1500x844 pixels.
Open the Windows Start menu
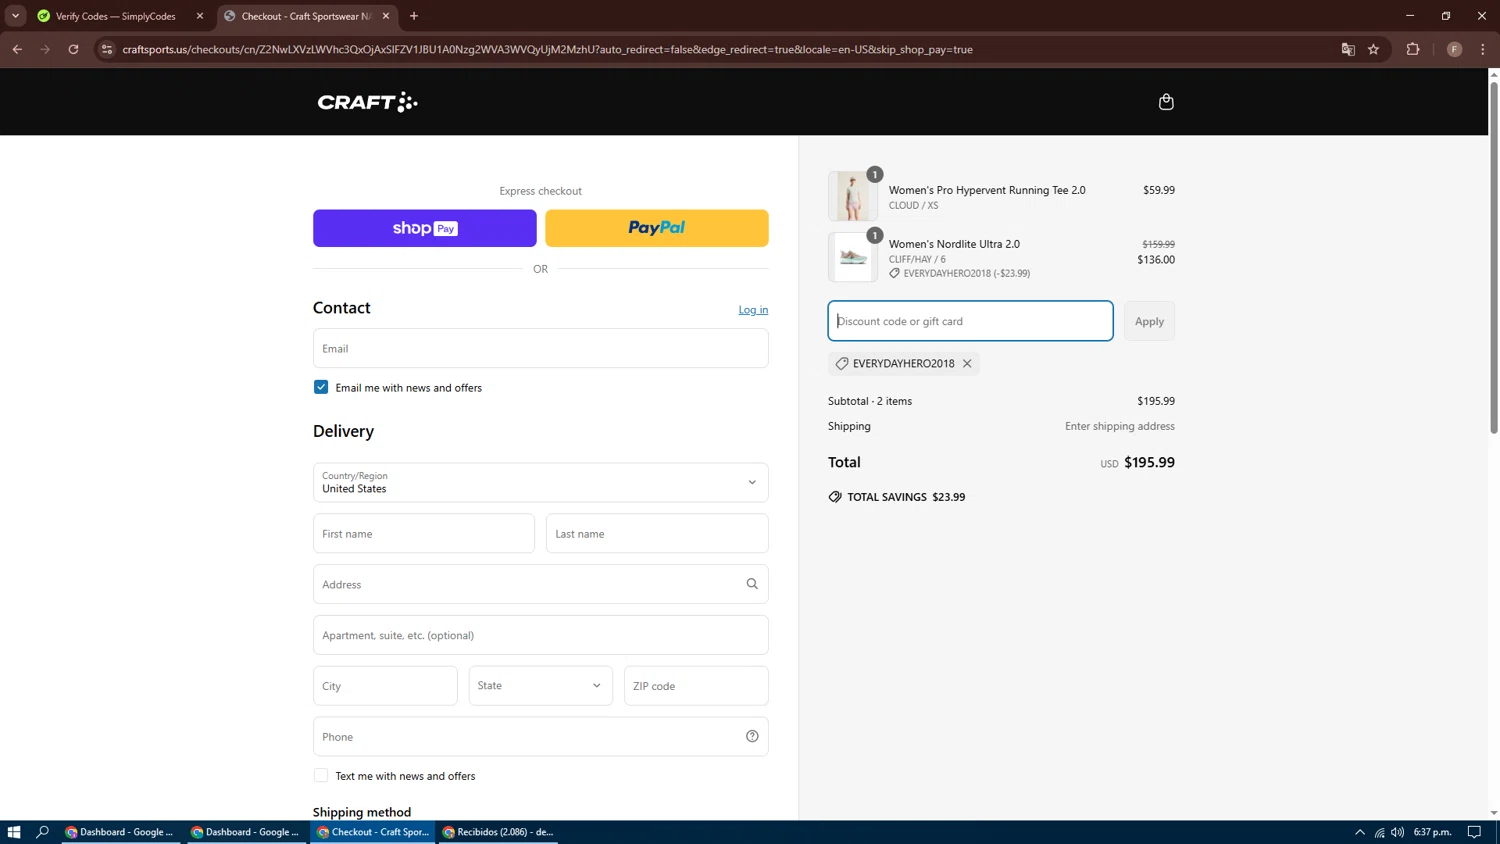(14, 832)
